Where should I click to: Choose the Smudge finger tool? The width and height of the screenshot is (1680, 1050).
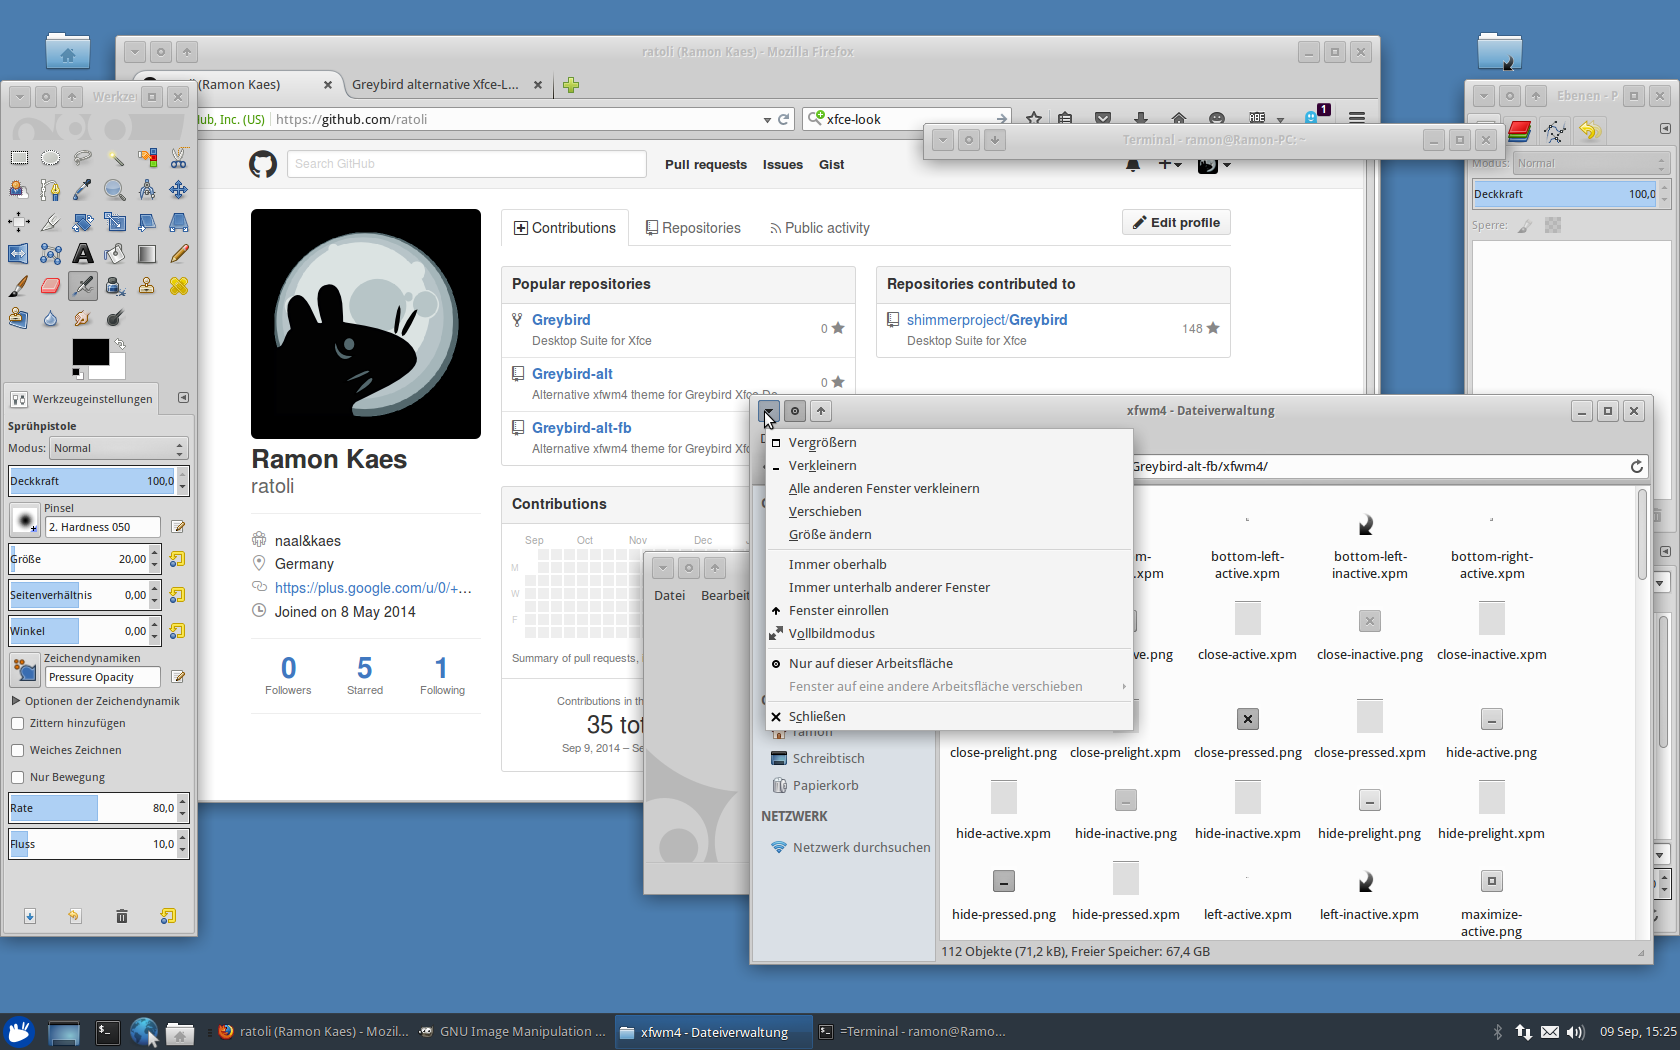coord(83,318)
